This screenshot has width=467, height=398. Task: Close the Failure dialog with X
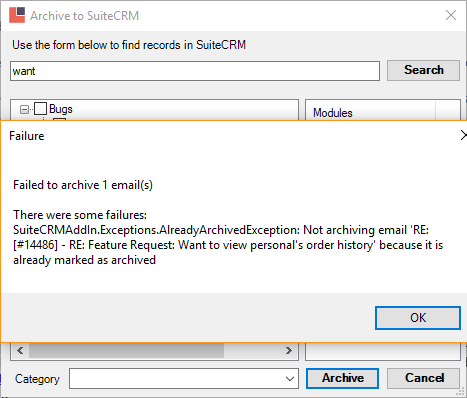[x=464, y=135]
